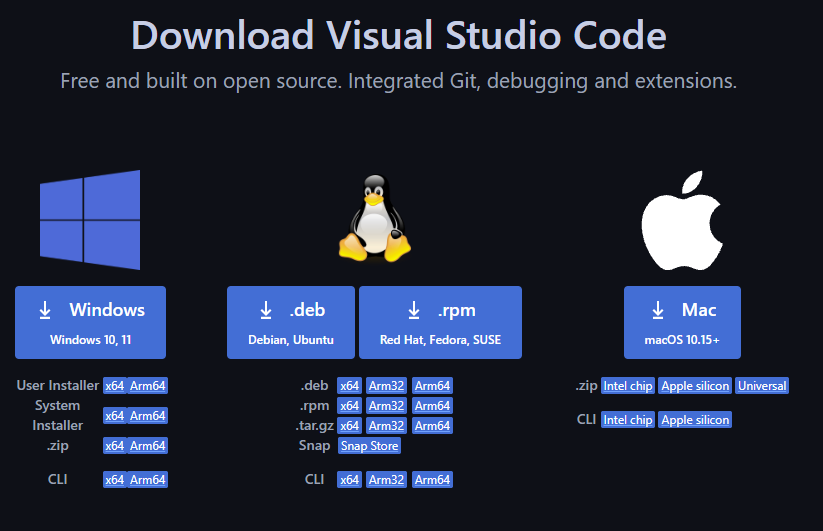Select x64 for Windows User Installer
Viewport: 823px width, 531px height.
pos(114,386)
